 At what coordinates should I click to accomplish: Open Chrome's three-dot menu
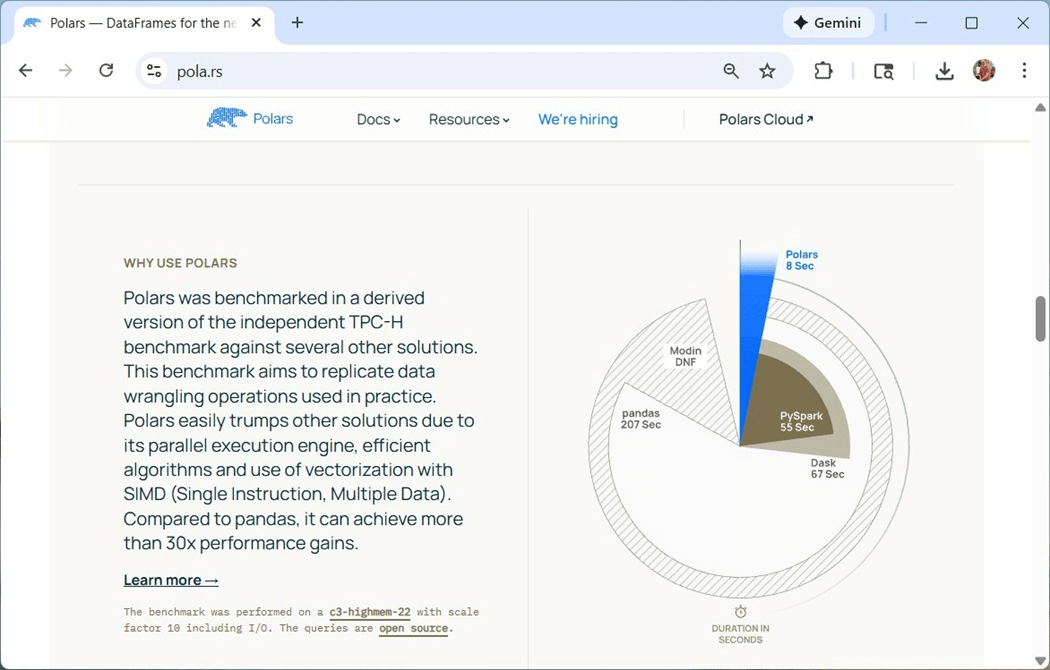[1024, 70]
